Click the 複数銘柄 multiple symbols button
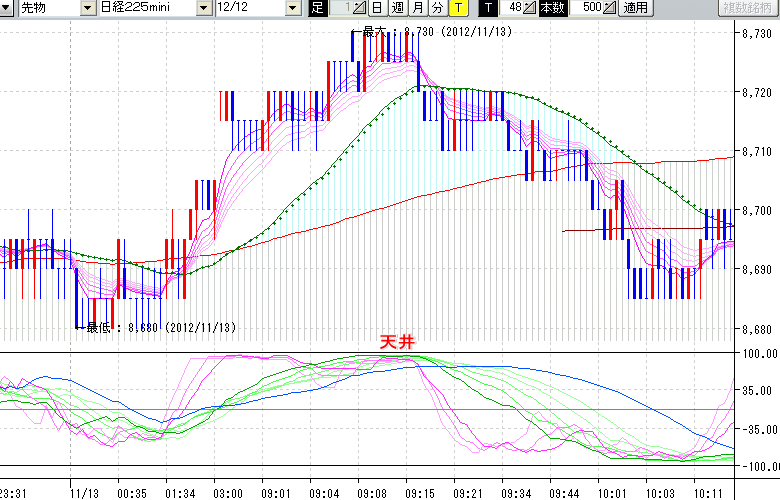This screenshot has width=780, height=500. pyautogui.click(x=748, y=8)
